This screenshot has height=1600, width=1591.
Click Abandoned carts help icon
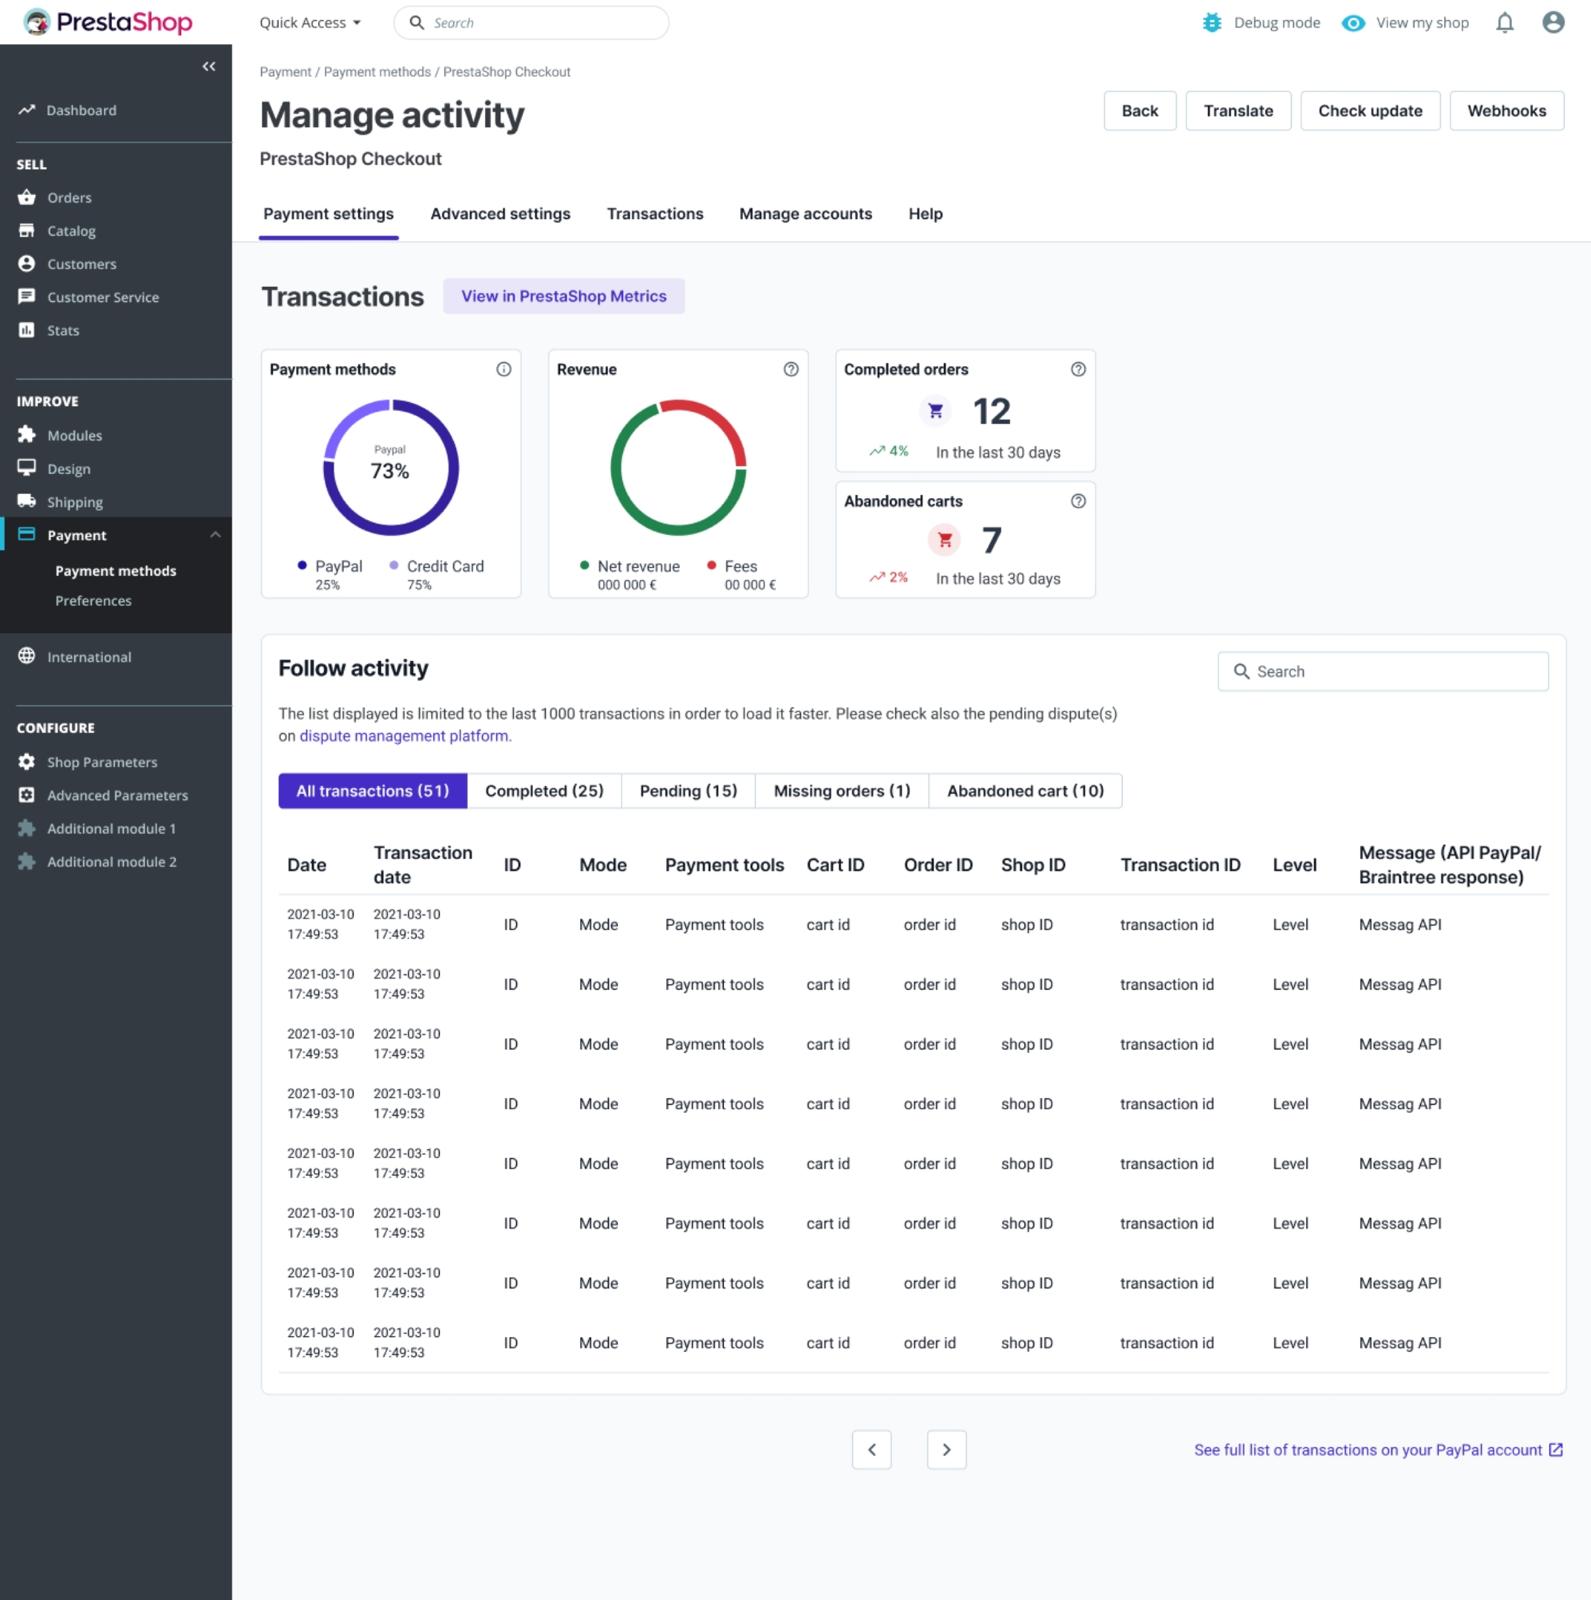[1078, 501]
